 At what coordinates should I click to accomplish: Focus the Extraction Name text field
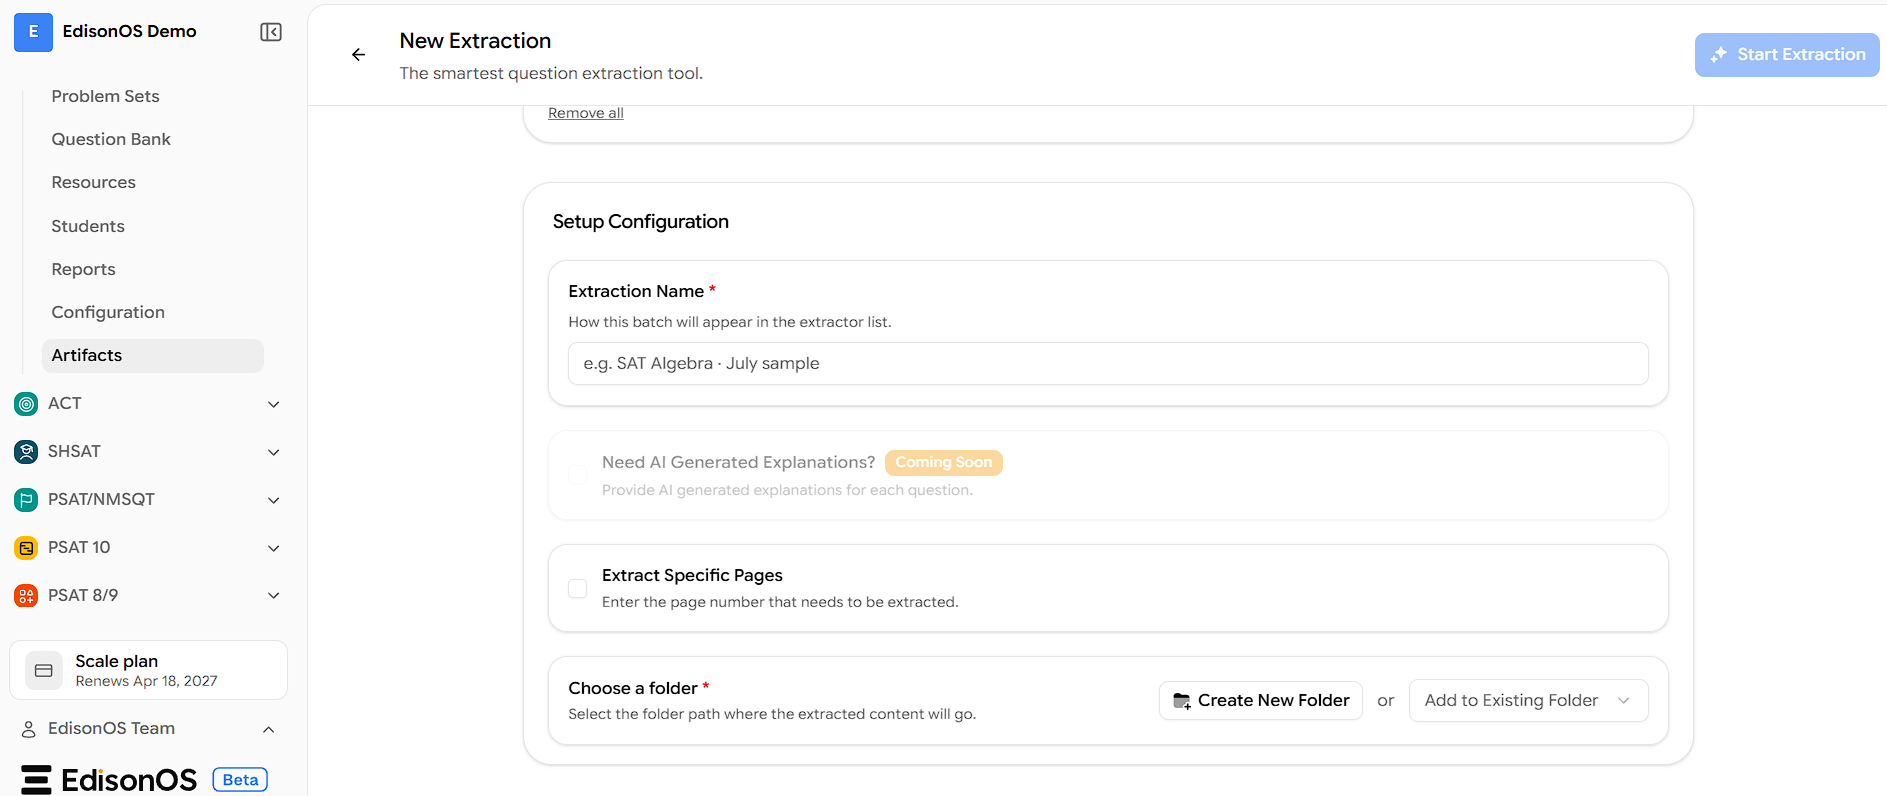(1108, 364)
